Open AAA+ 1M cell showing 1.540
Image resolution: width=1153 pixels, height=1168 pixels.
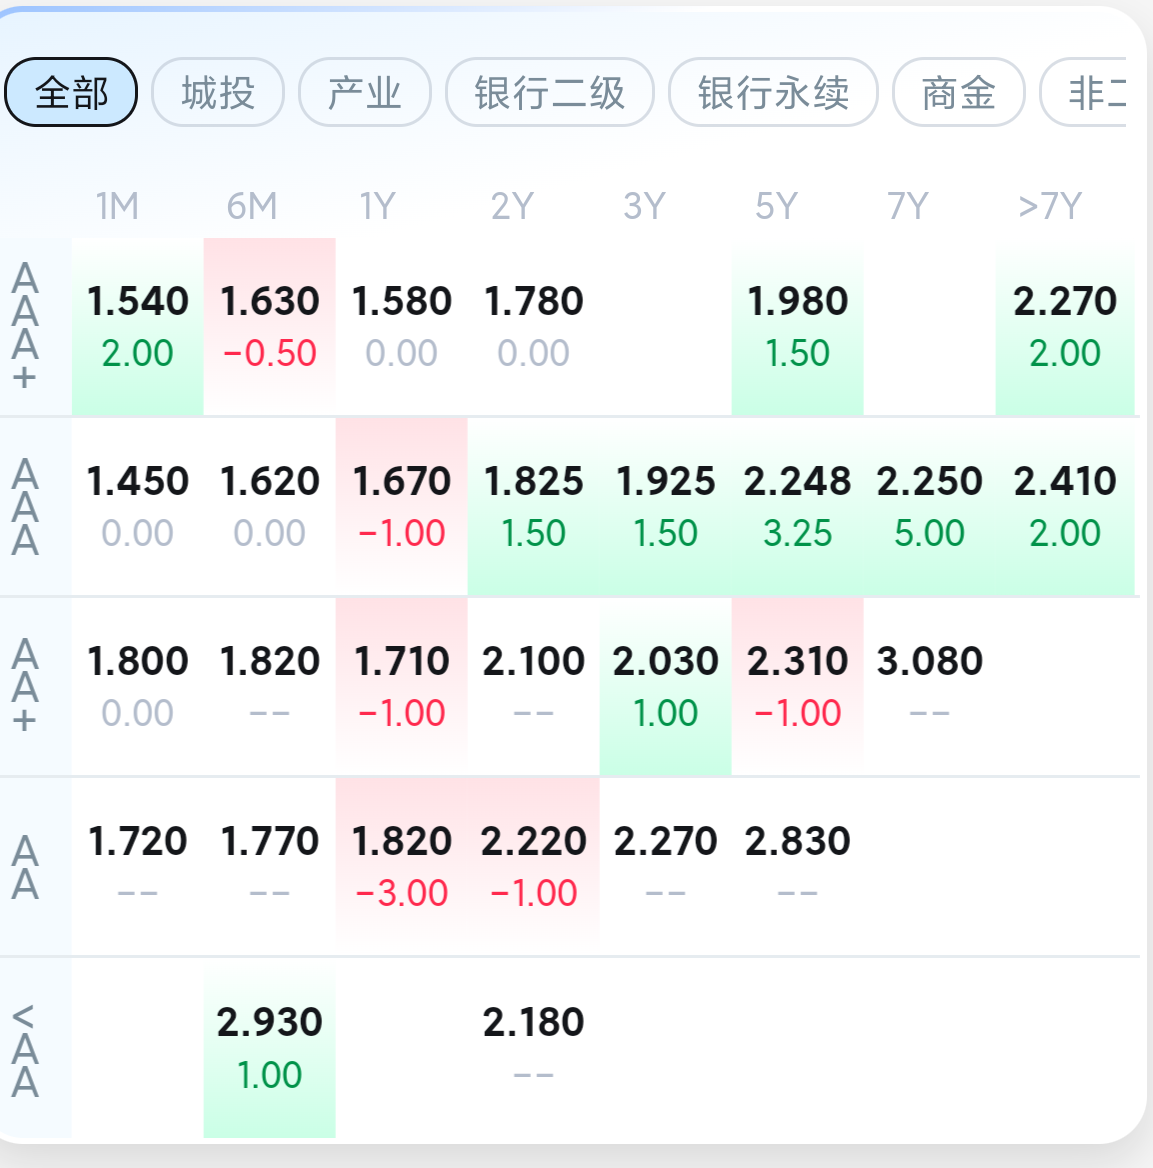coord(138,326)
